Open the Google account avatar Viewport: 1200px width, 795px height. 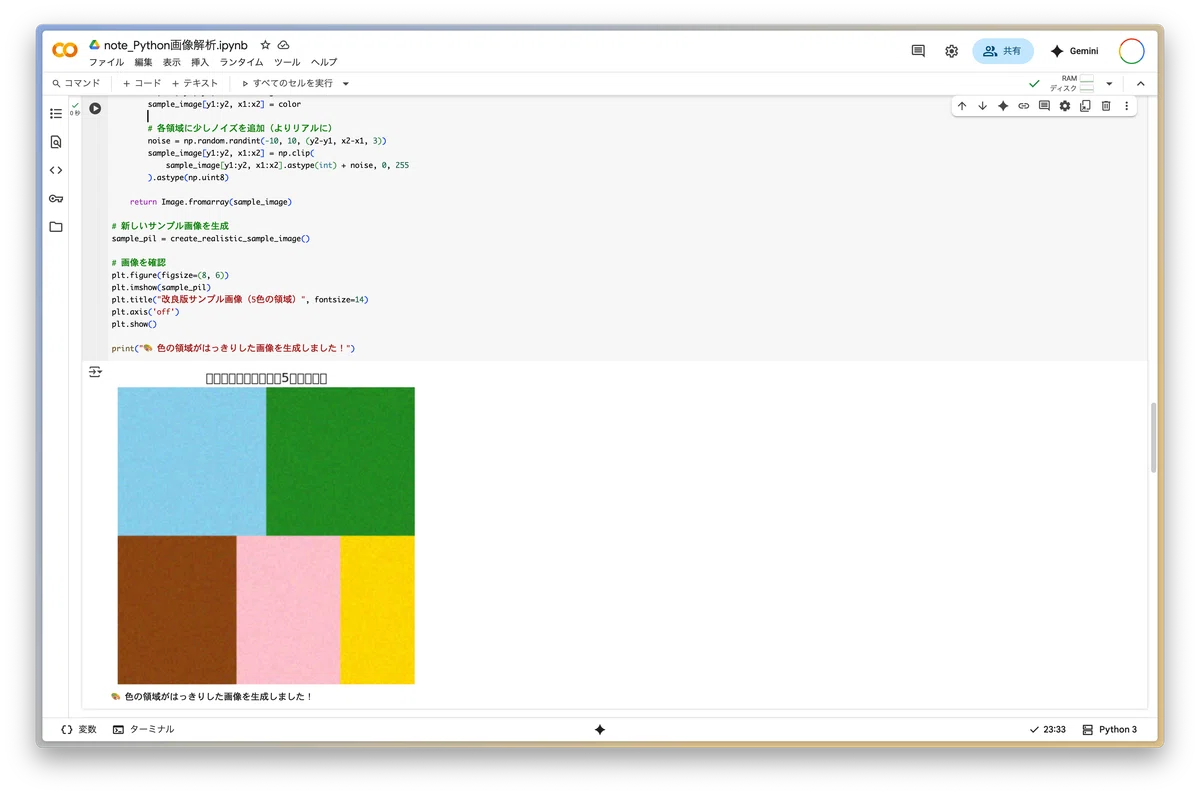[1132, 51]
